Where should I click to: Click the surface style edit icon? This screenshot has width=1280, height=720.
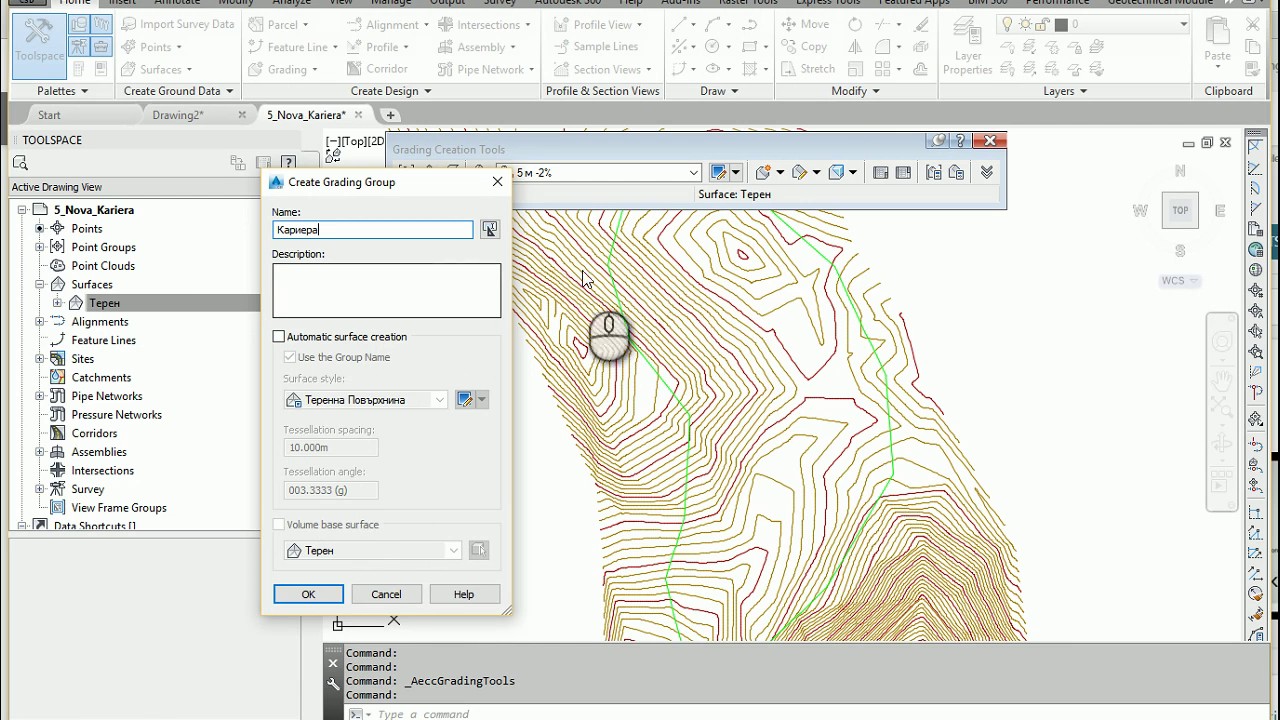[x=465, y=400]
